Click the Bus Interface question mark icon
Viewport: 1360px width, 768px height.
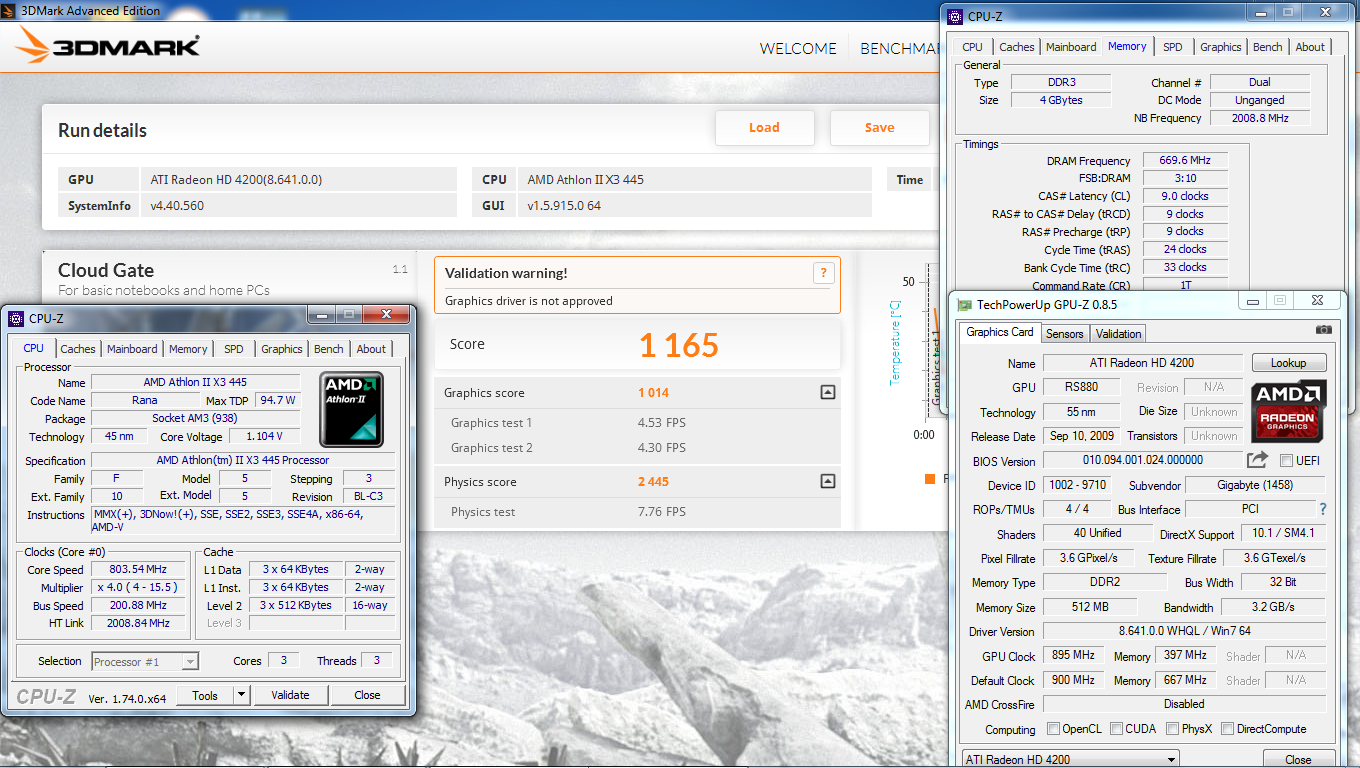click(x=1323, y=509)
